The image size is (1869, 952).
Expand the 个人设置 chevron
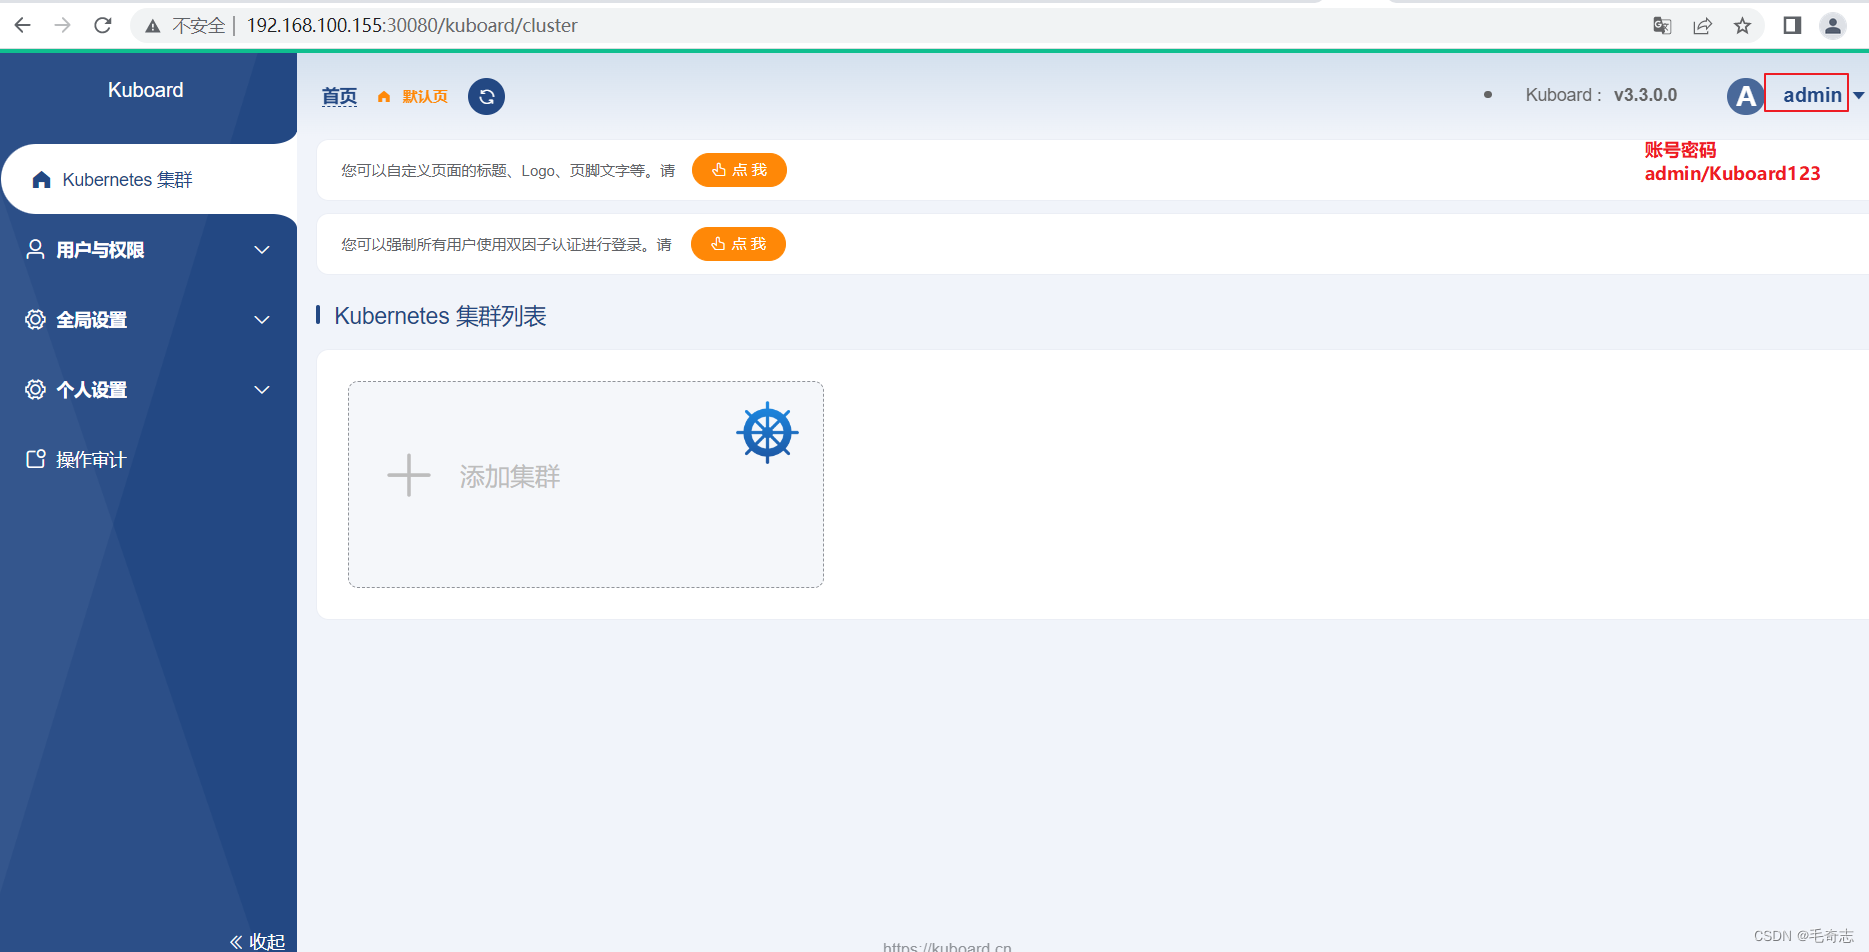pyautogui.click(x=262, y=390)
